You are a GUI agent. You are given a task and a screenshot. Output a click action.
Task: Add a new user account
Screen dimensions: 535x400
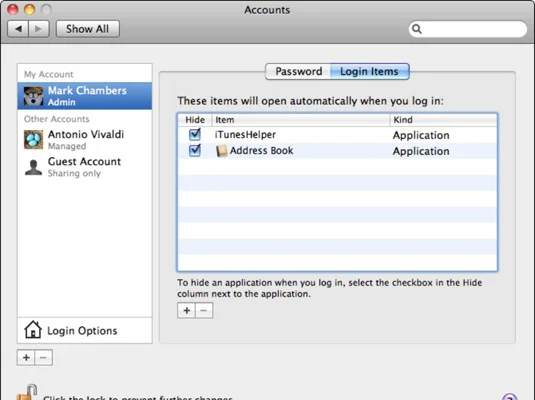(x=26, y=358)
